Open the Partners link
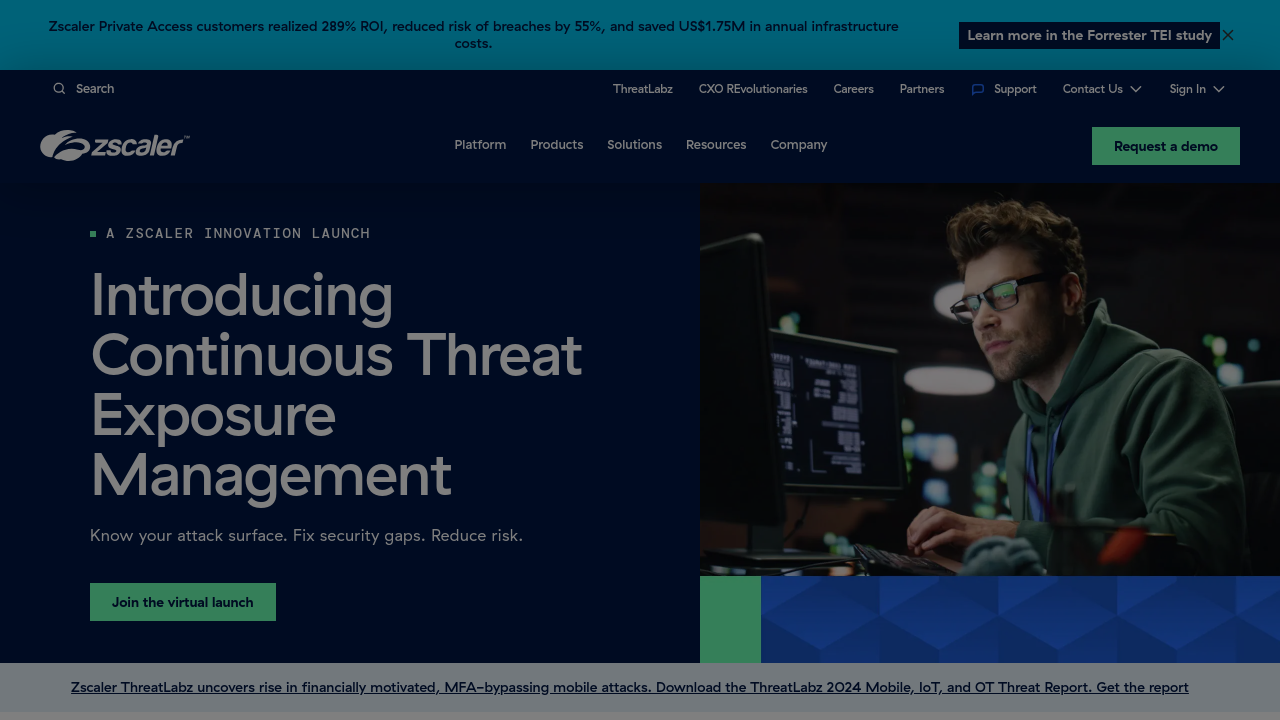 [x=921, y=89]
